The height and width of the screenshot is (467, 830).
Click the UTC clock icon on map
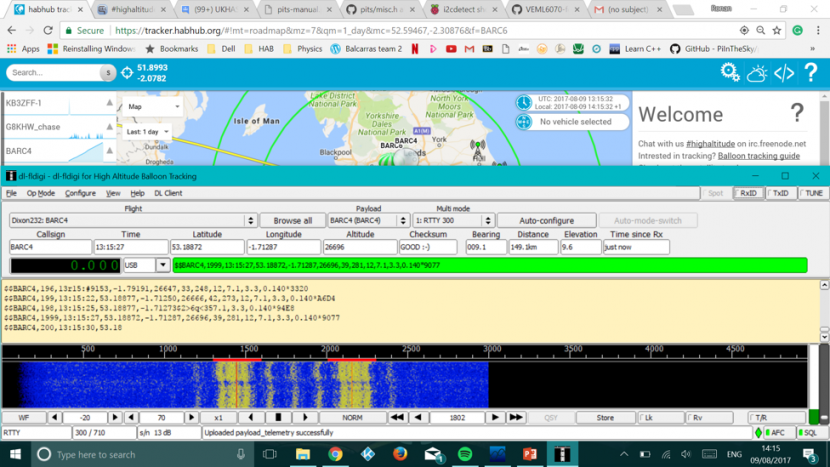click(524, 102)
